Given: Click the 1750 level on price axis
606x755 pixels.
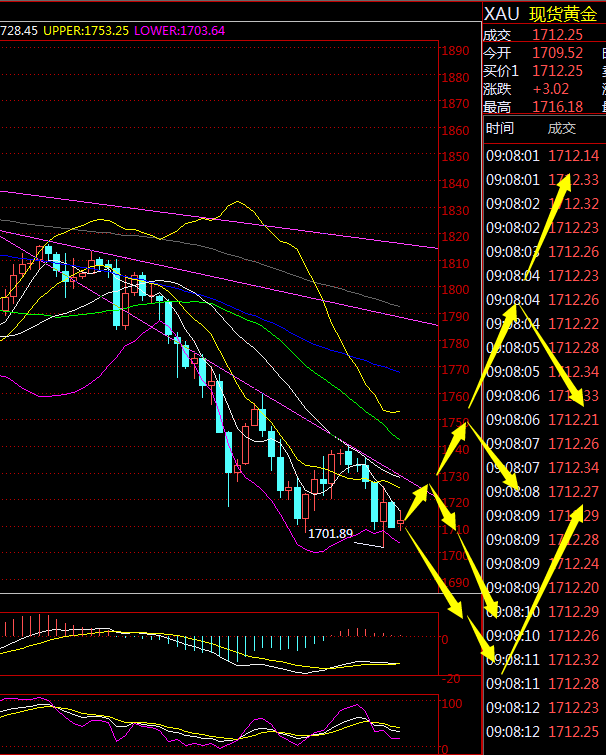Looking at the screenshot, I should [x=457, y=423].
